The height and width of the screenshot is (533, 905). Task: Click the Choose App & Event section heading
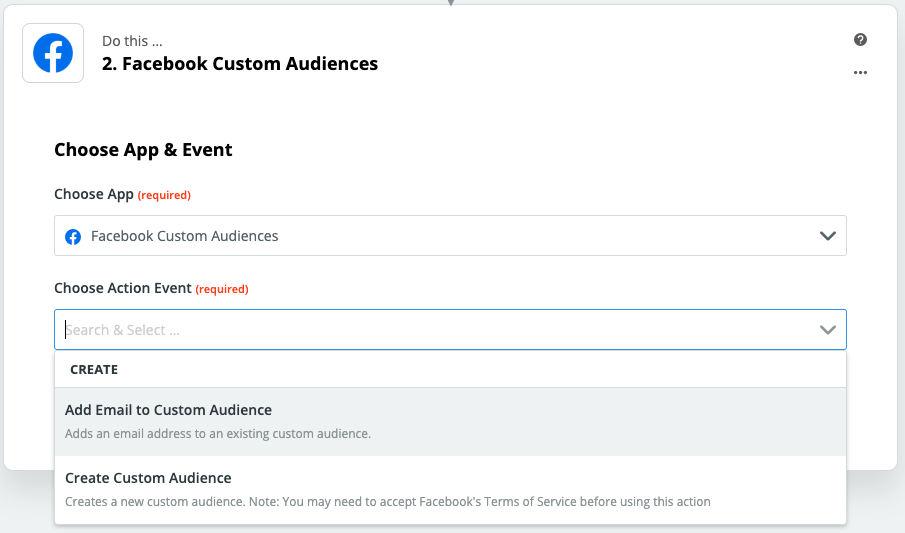tap(143, 150)
